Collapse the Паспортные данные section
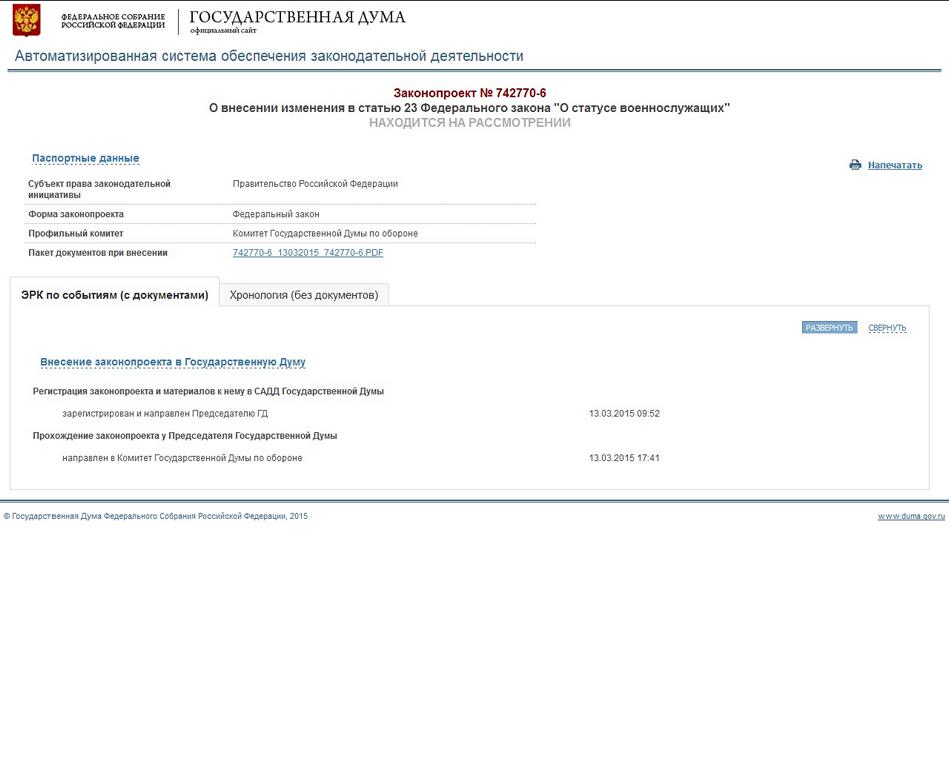This screenshot has width=949, height=768. tap(85, 158)
